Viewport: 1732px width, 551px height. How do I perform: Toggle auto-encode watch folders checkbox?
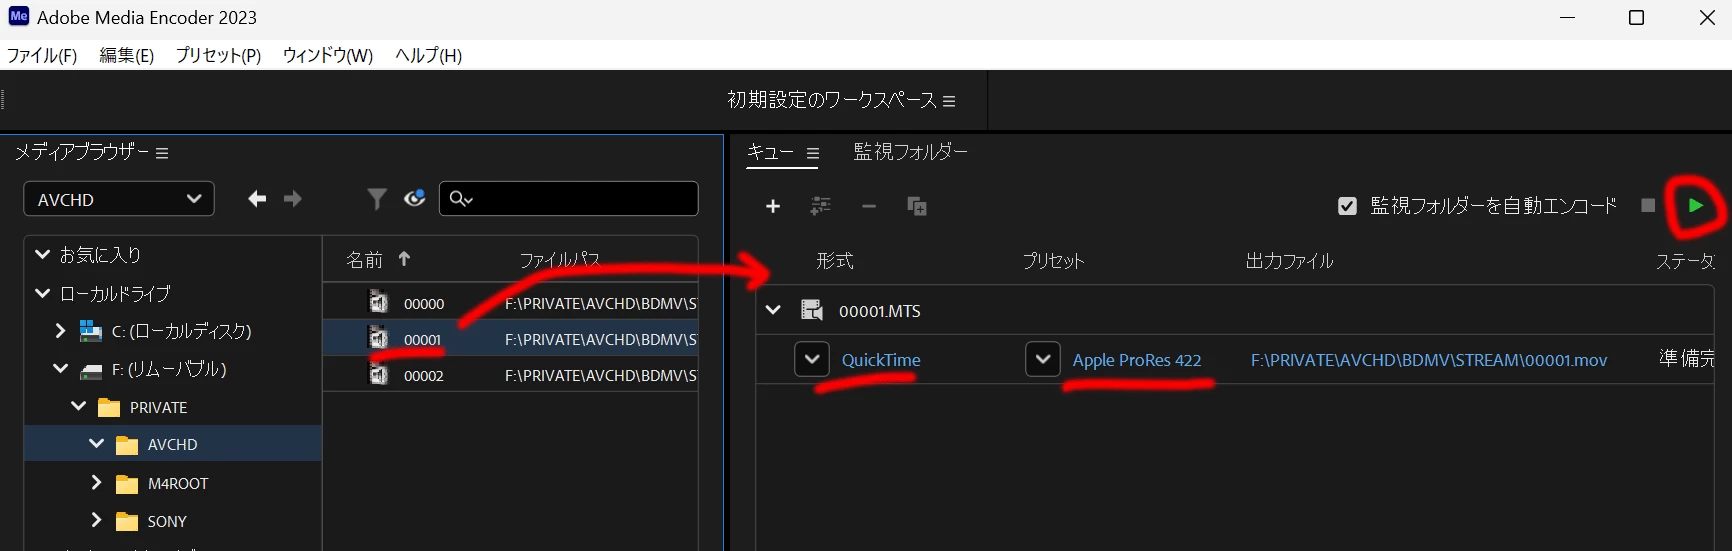click(x=1347, y=206)
